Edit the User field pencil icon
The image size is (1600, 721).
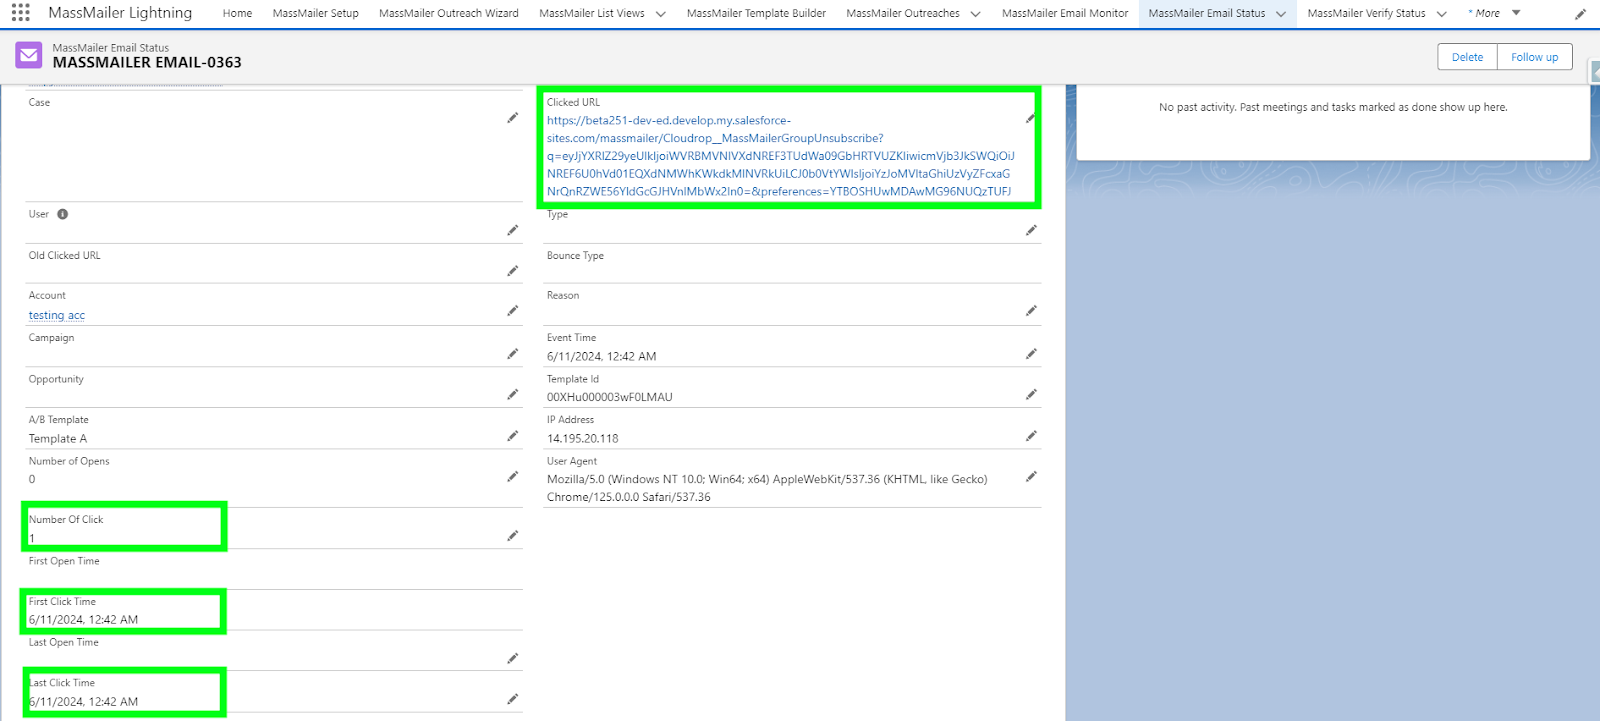coord(513,230)
